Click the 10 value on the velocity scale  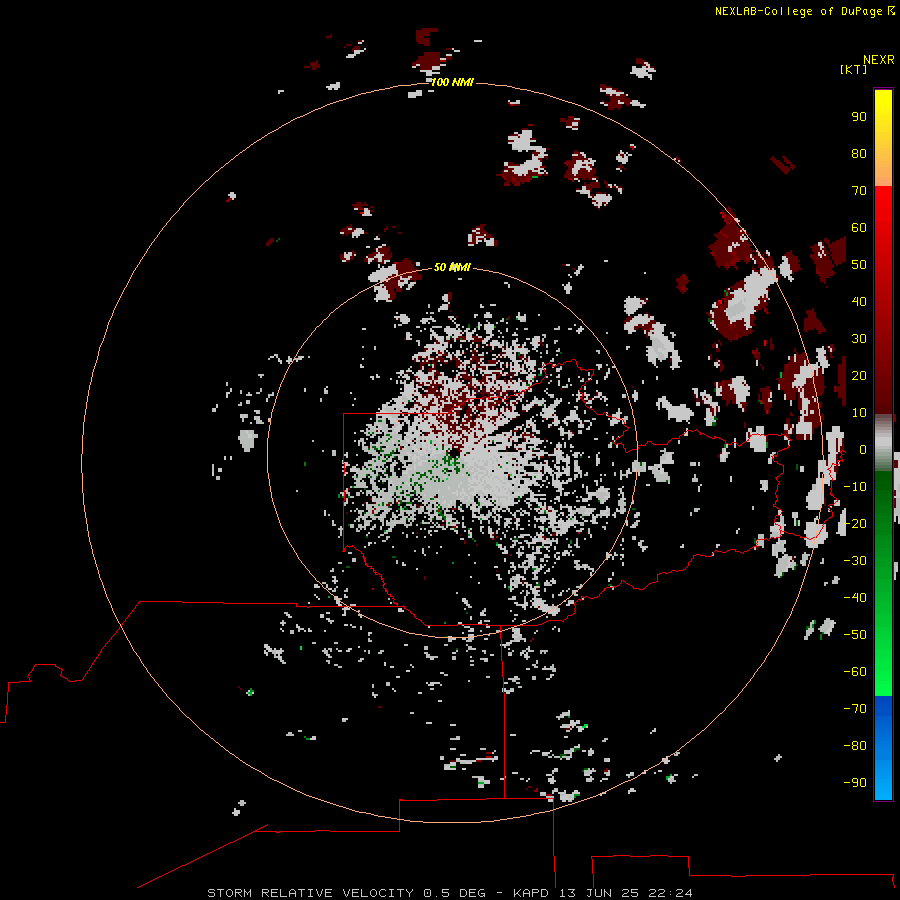[x=859, y=413]
